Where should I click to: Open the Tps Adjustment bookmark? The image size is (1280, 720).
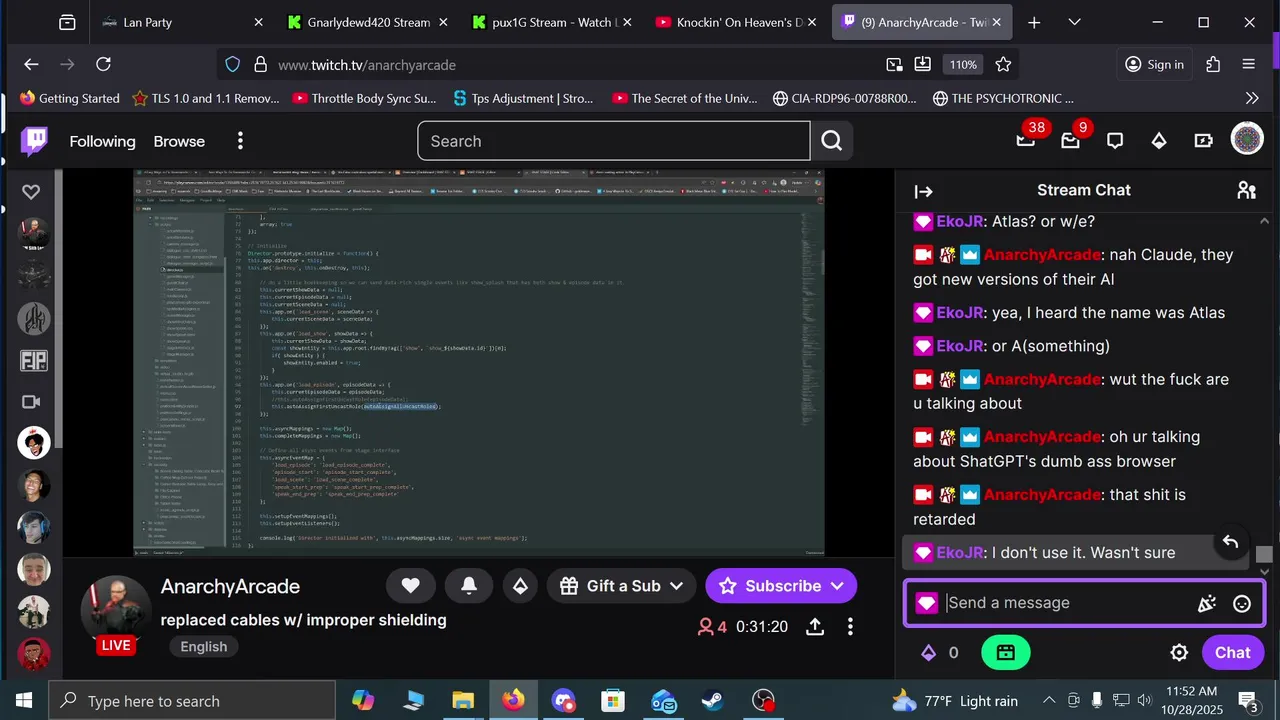tap(523, 98)
